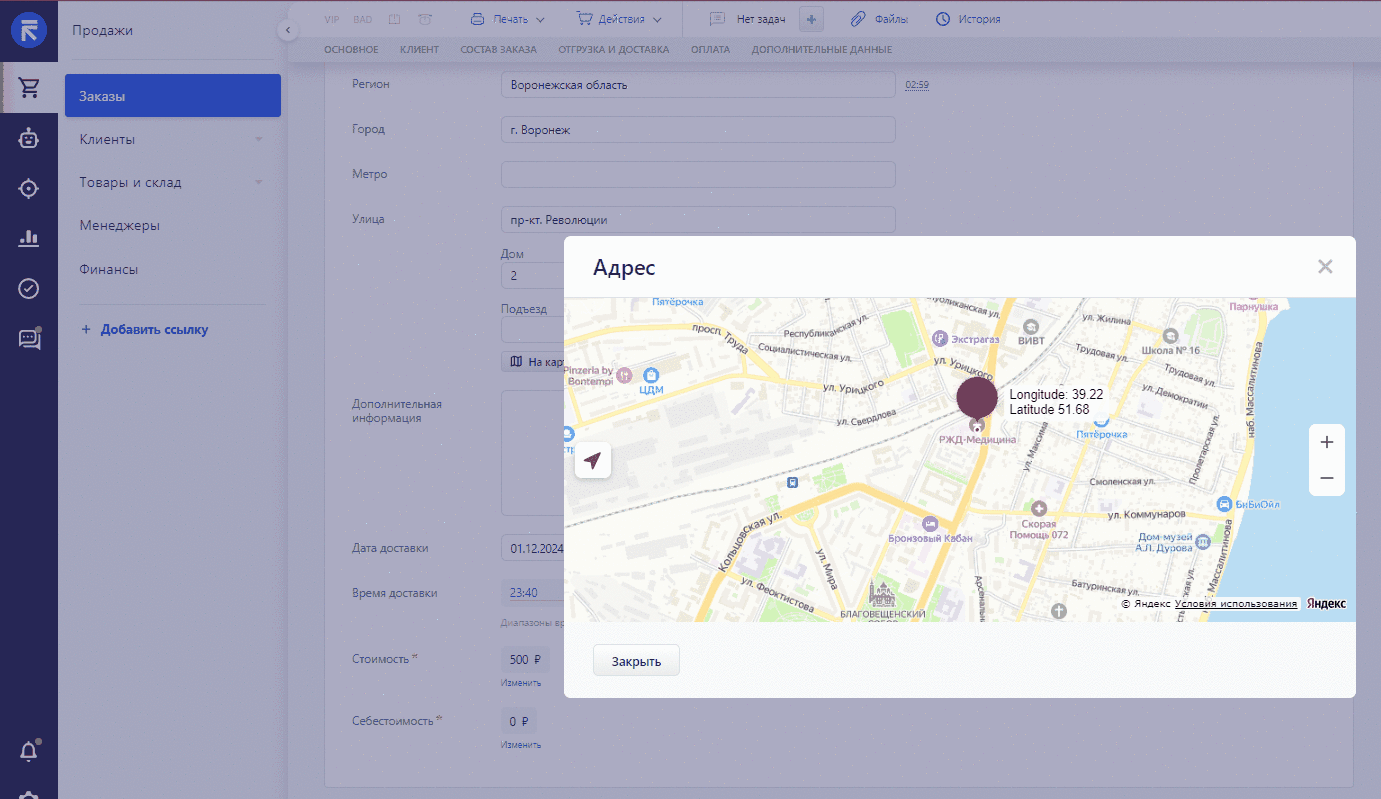
Task: Open the bar chart analytics icon
Action: [x=29, y=238]
